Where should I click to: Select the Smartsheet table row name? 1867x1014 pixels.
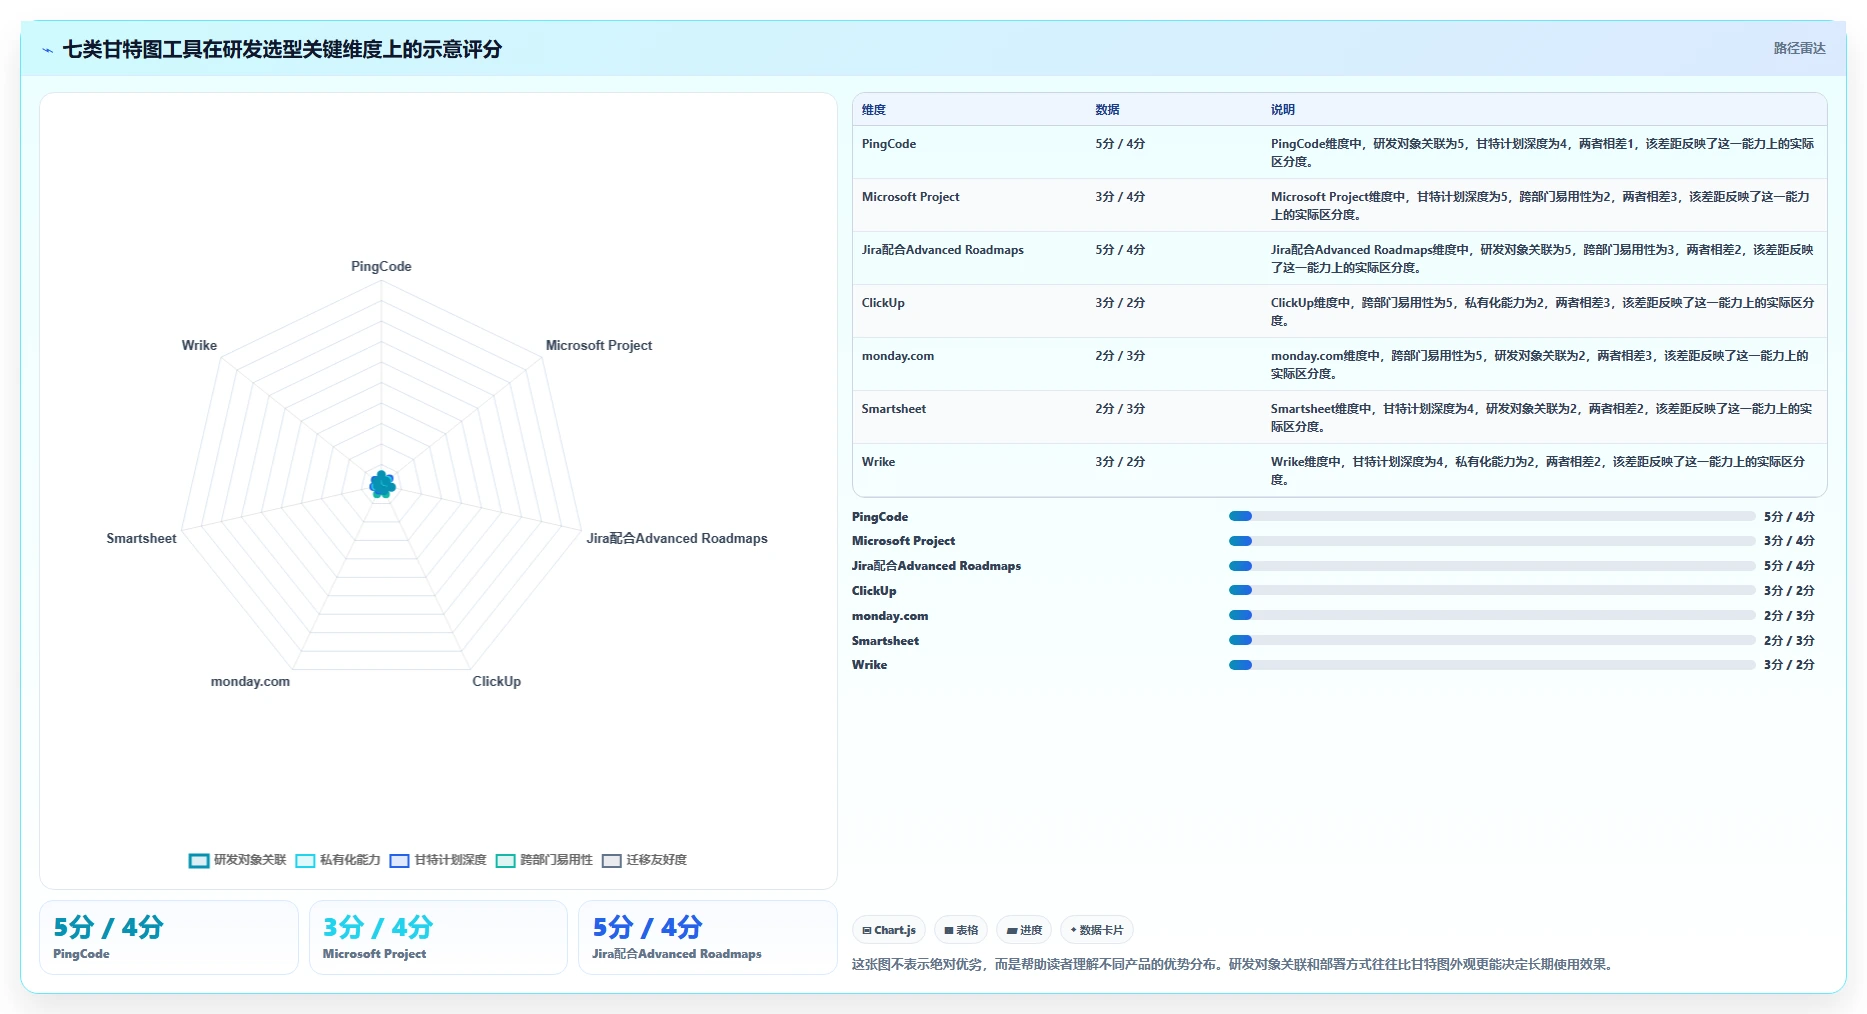(x=894, y=409)
